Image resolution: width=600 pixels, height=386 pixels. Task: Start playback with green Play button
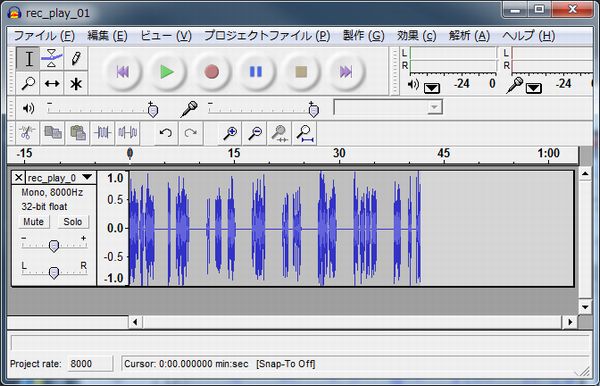pyautogui.click(x=167, y=72)
